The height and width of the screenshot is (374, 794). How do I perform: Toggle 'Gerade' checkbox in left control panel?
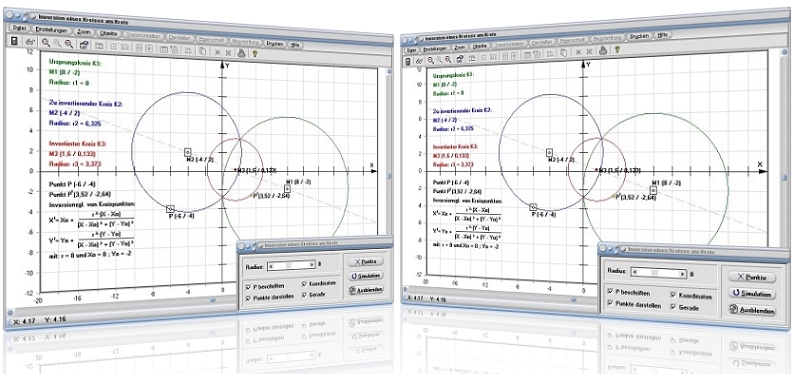[x=304, y=295]
